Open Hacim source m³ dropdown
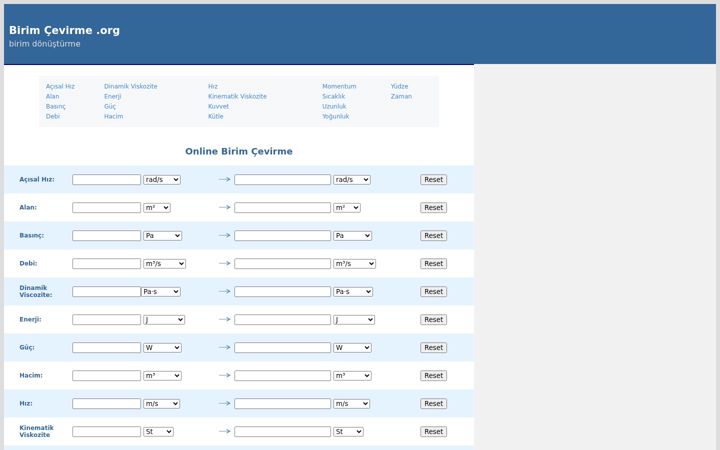720x450 pixels. point(162,376)
